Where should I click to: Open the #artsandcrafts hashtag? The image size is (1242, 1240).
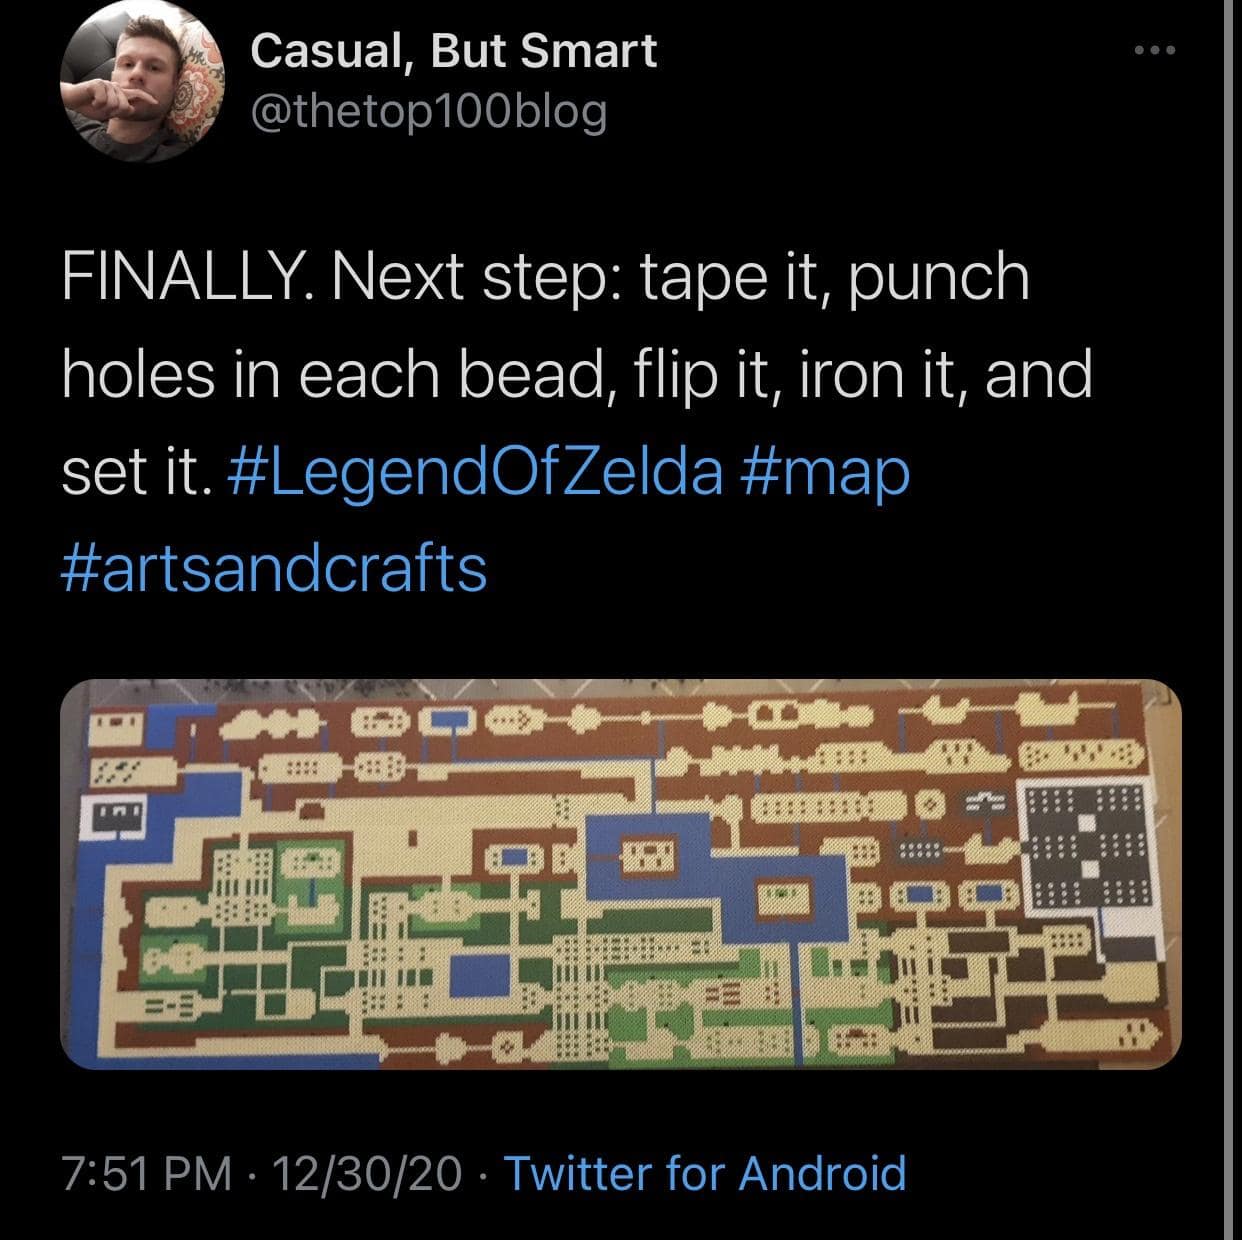tap(274, 568)
